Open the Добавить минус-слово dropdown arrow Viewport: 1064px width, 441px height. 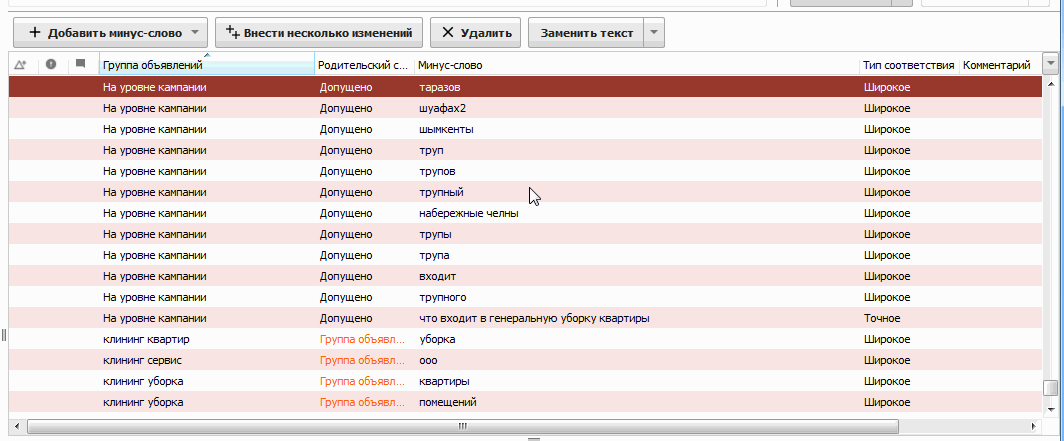click(196, 33)
